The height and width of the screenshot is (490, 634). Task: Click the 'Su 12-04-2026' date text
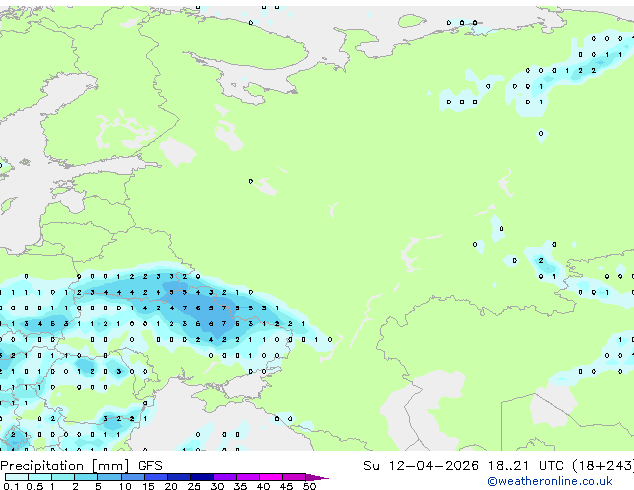(421, 466)
